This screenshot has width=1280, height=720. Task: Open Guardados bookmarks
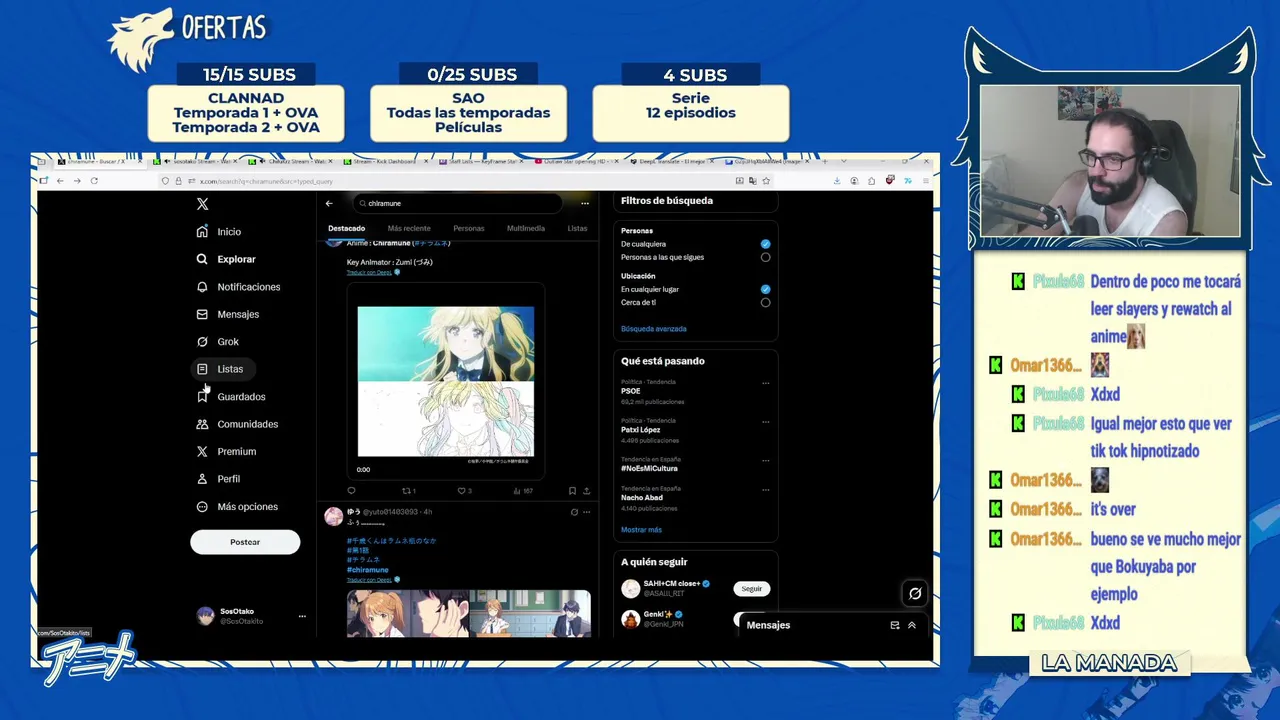coord(231,397)
